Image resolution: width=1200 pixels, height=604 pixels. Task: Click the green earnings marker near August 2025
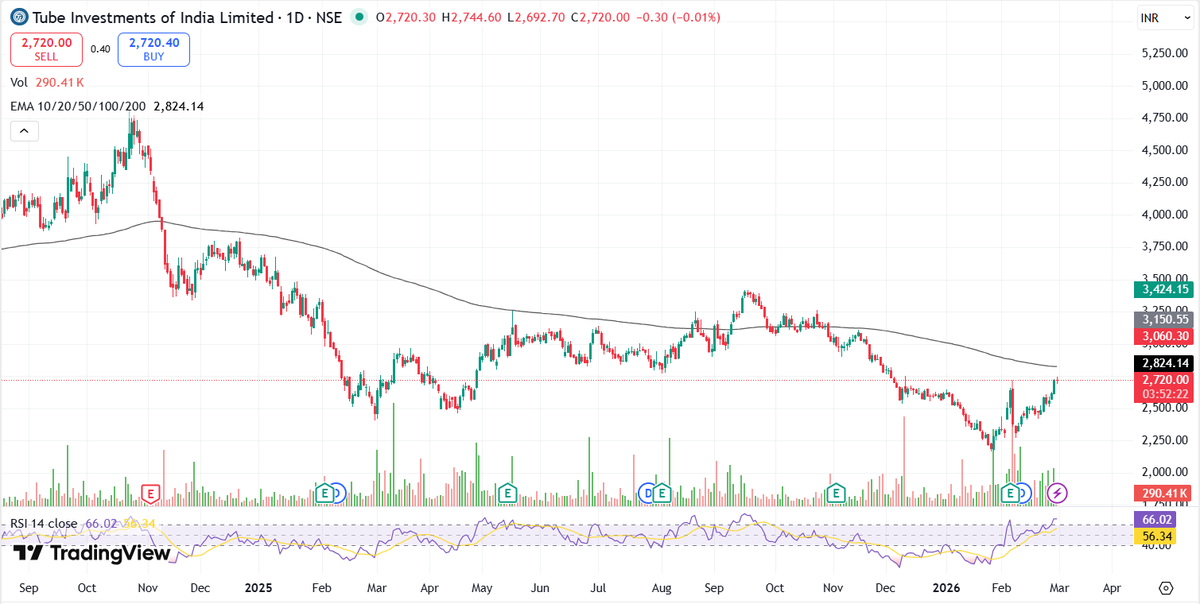pyautogui.click(x=662, y=493)
